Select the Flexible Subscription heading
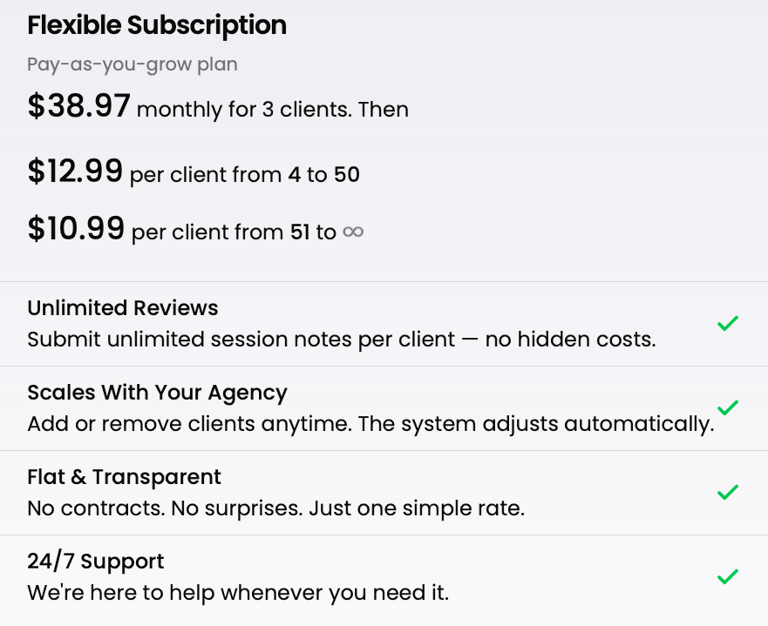This screenshot has height=626, width=768. pyautogui.click(x=157, y=25)
